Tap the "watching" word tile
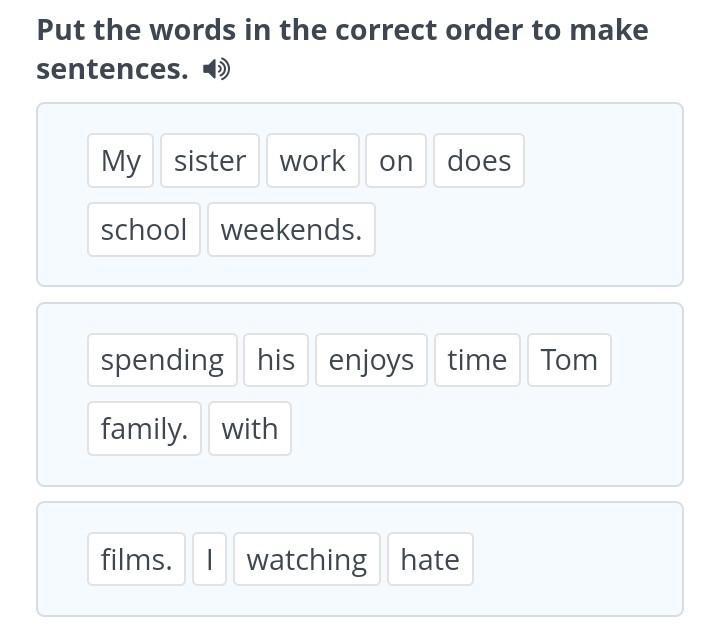Image resolution: width=720 pixels, height=636 pixels. tap(307, 560)
